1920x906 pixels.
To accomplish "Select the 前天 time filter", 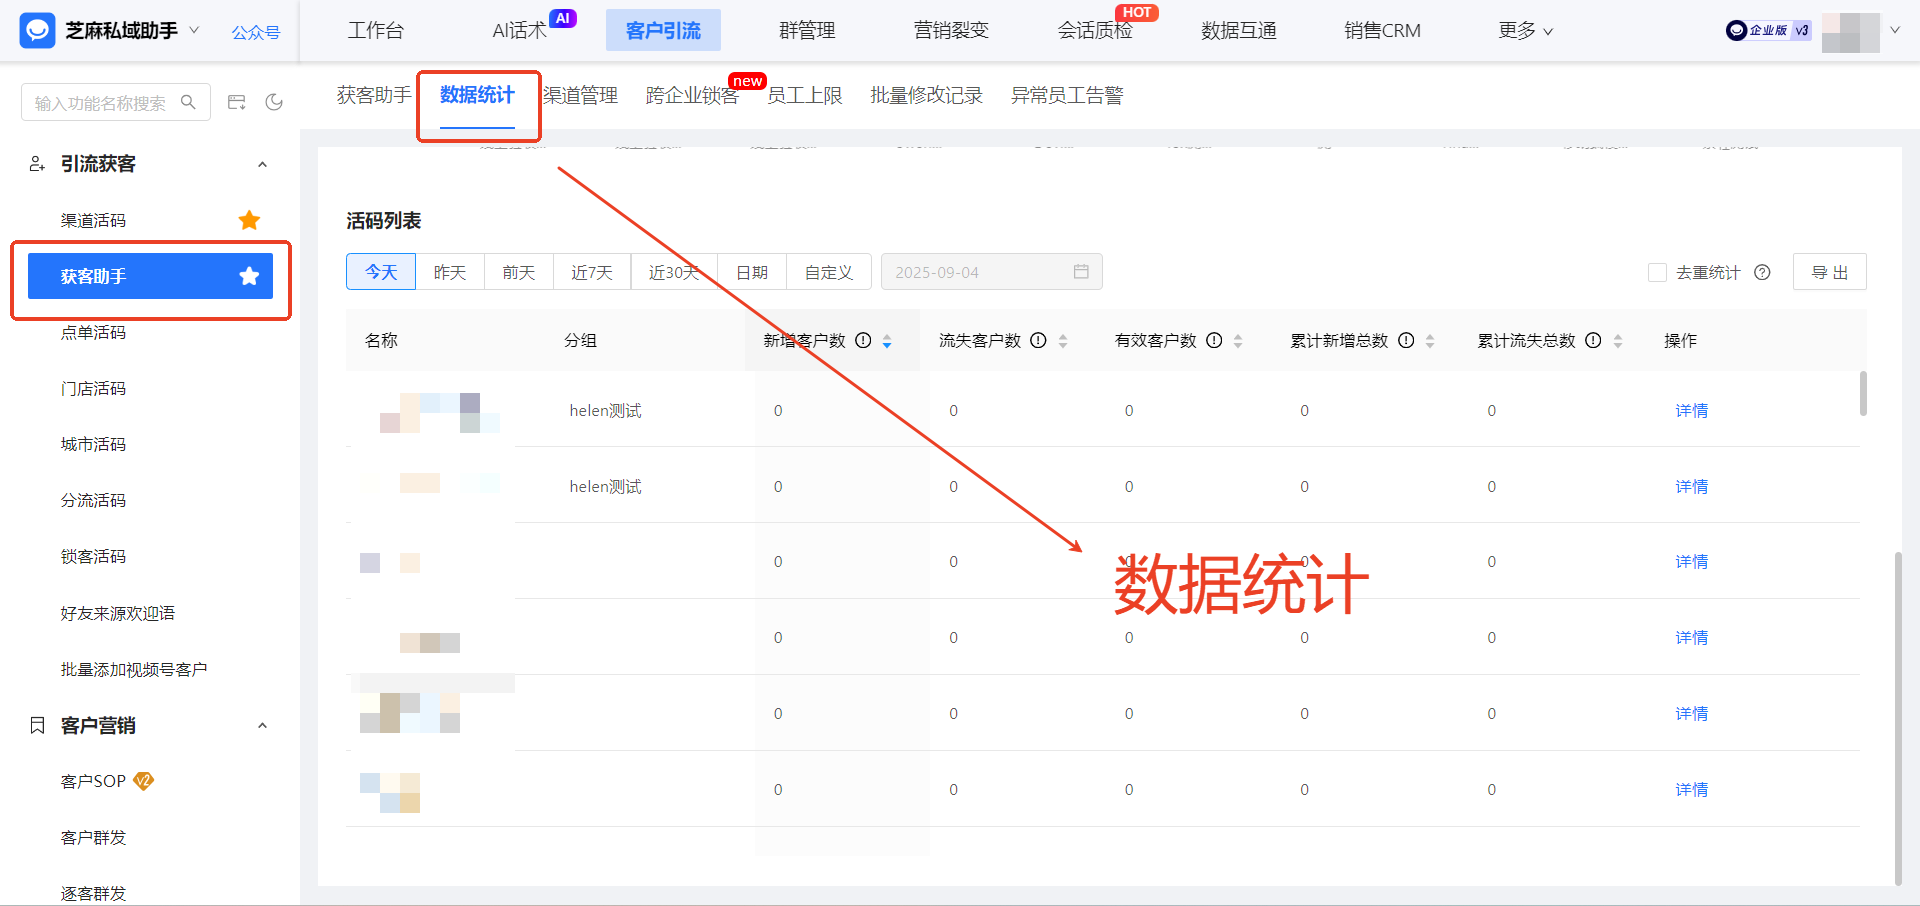I will point(519,272).
